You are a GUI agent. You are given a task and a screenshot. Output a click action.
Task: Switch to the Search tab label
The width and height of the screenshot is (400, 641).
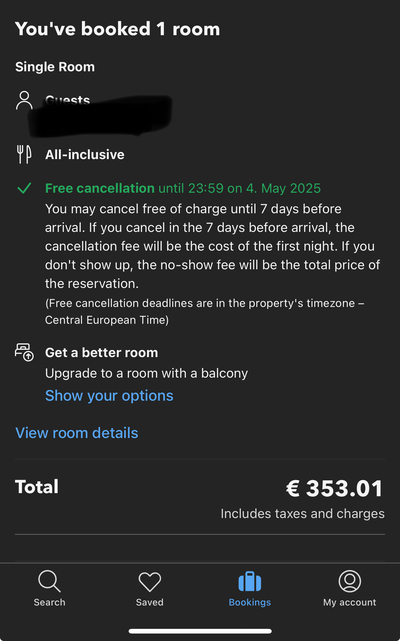tap(49, 603)
